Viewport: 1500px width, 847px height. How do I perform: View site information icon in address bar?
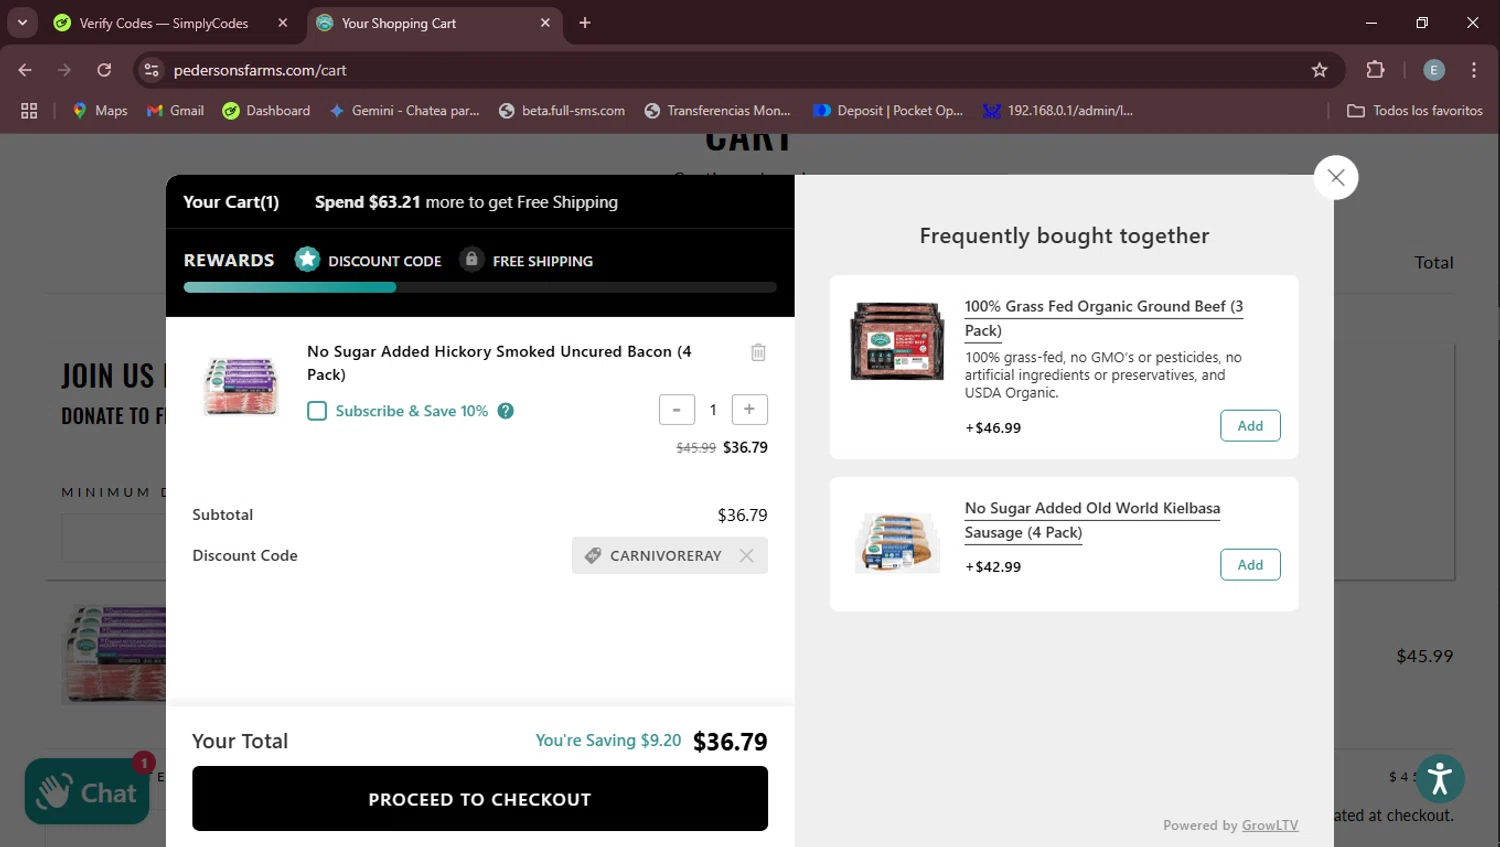point(152,70)
